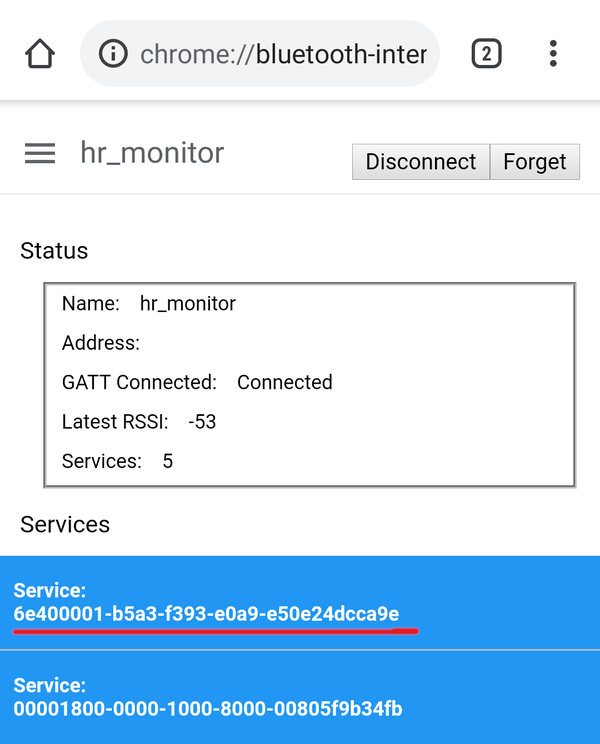The height and width of the screenshot is (744, 600).
Task: Click the Latest RSSI -53 value
Action: (202, 422)
